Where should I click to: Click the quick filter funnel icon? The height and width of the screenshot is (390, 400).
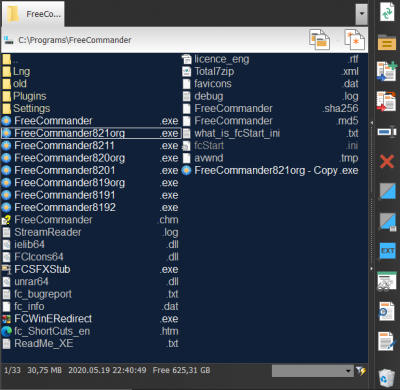pos(361,370)
